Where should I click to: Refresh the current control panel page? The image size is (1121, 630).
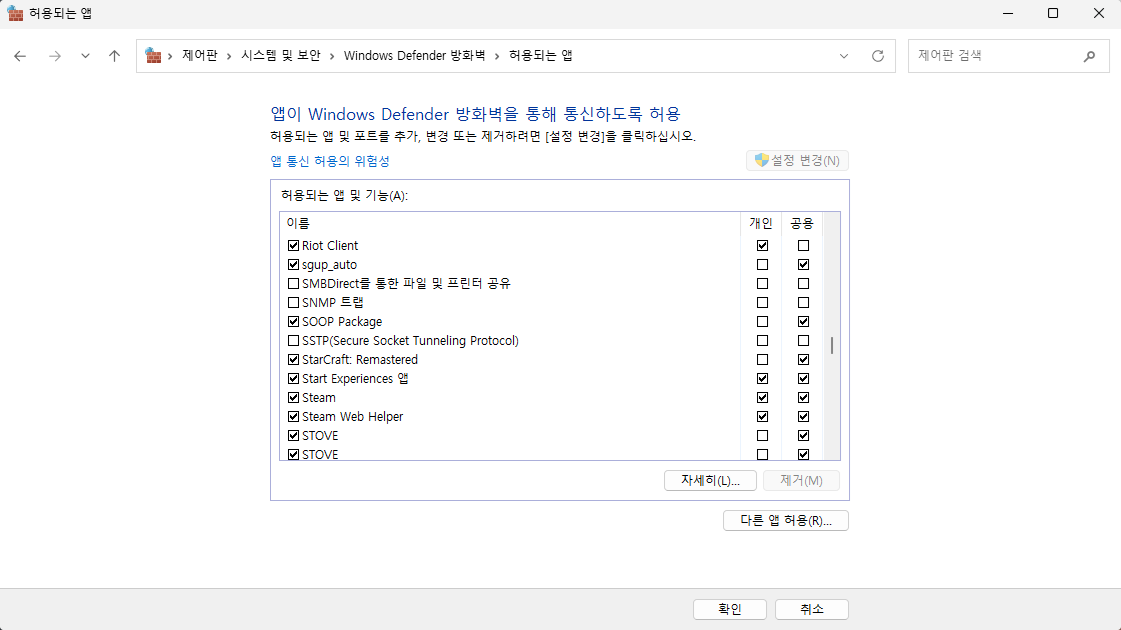tap(878, 56)
